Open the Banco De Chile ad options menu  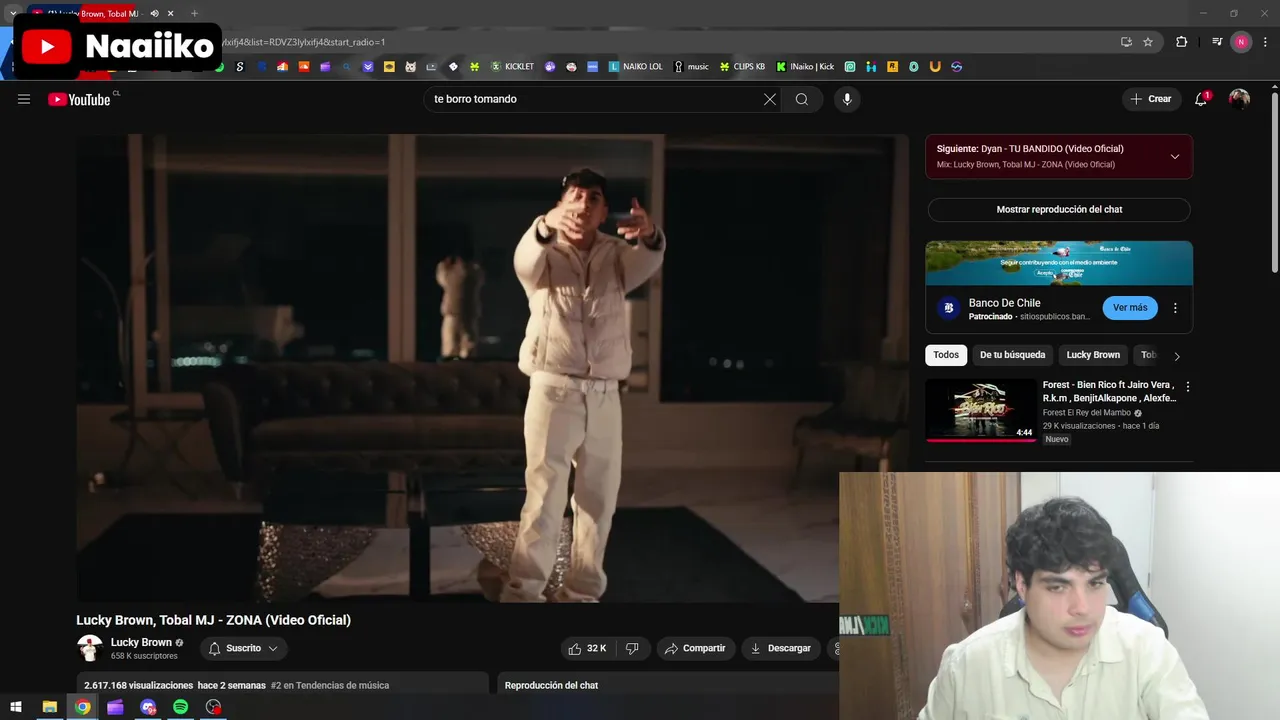(1175, 308)
